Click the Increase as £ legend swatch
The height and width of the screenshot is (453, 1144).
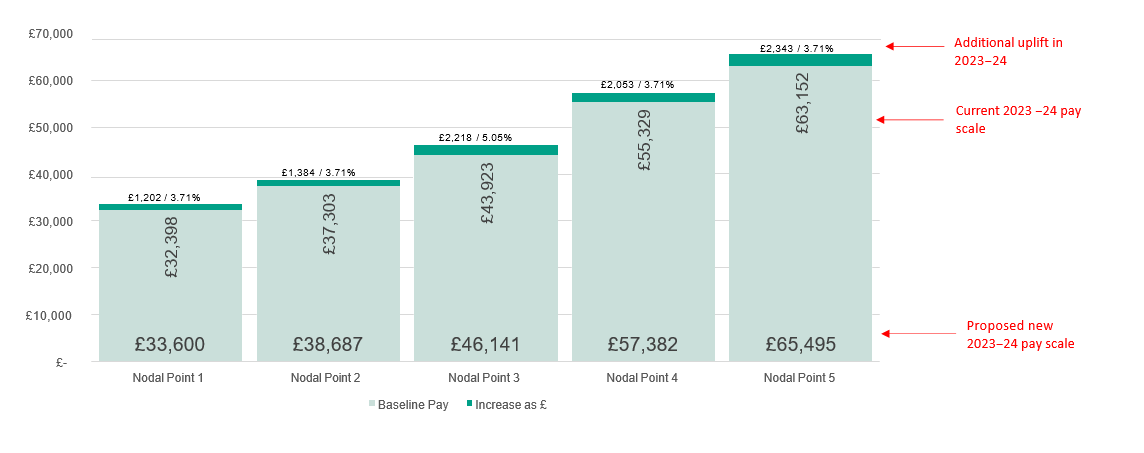pyautogui.click(x=468, y=405)
